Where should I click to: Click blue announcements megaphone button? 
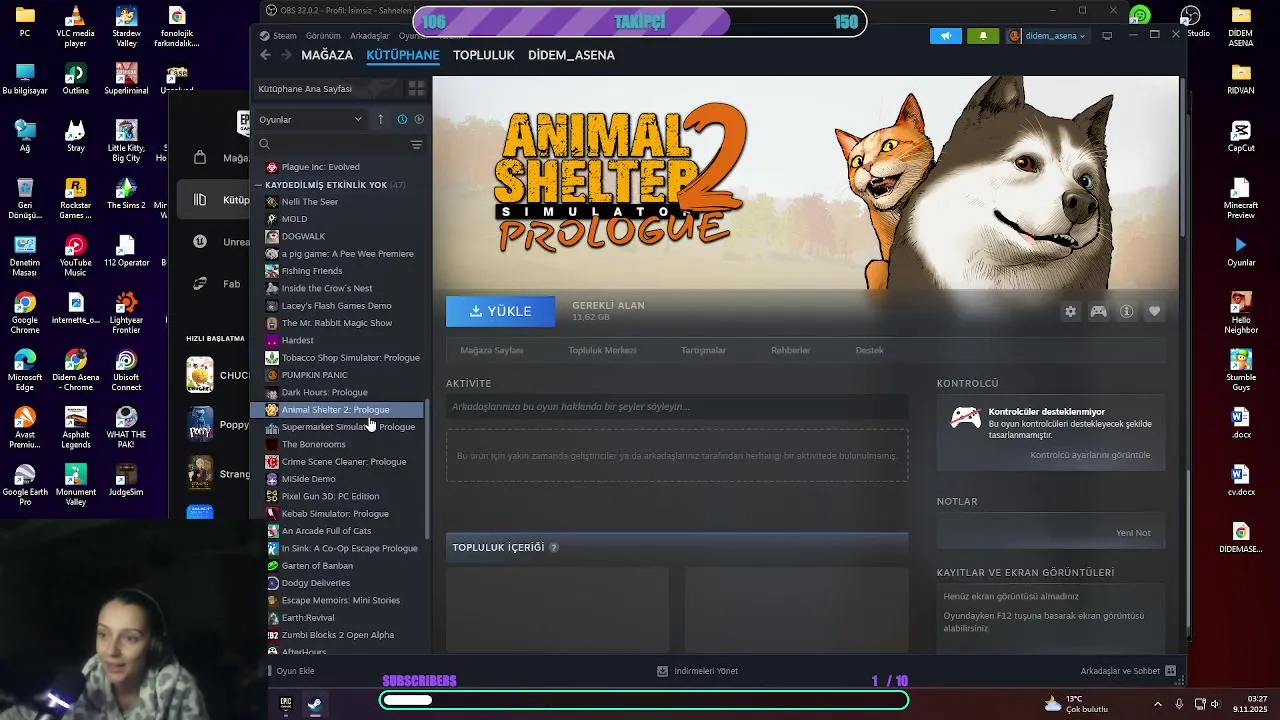946,36
